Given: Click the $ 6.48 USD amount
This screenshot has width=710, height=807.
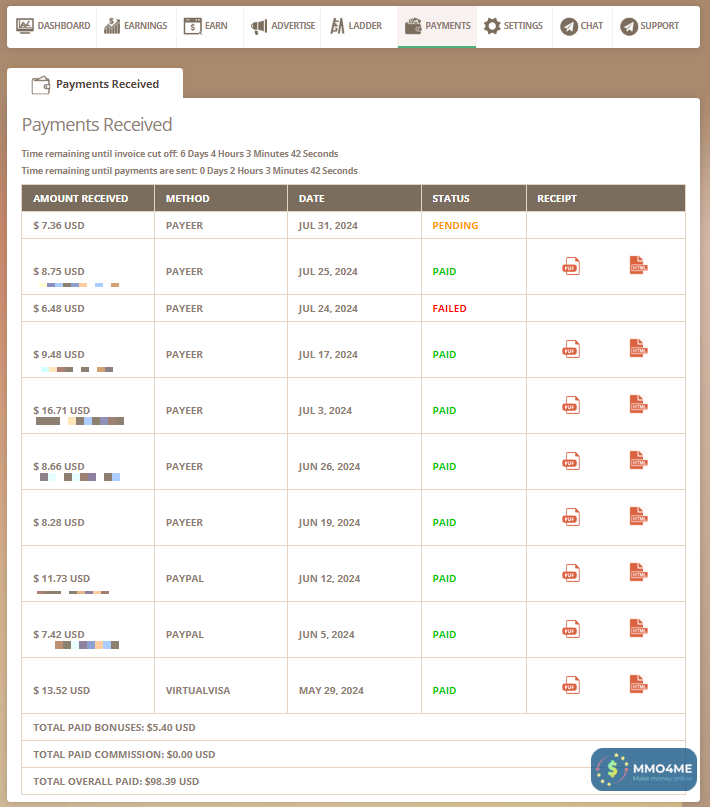Looking at the screenshot, I should [59, 308].
